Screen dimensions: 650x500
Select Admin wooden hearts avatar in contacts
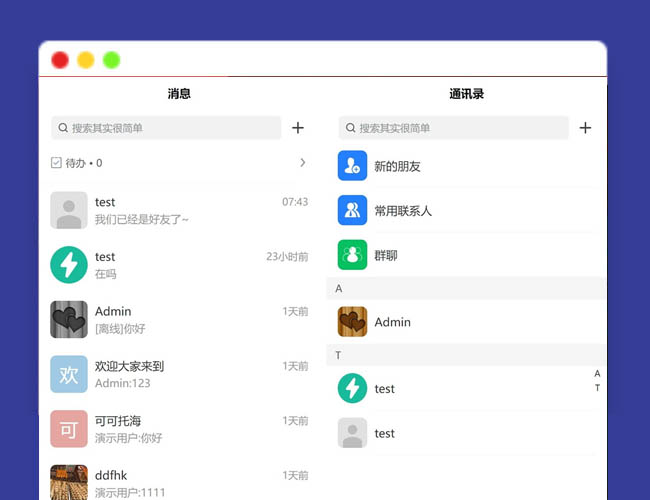(352, 322)
